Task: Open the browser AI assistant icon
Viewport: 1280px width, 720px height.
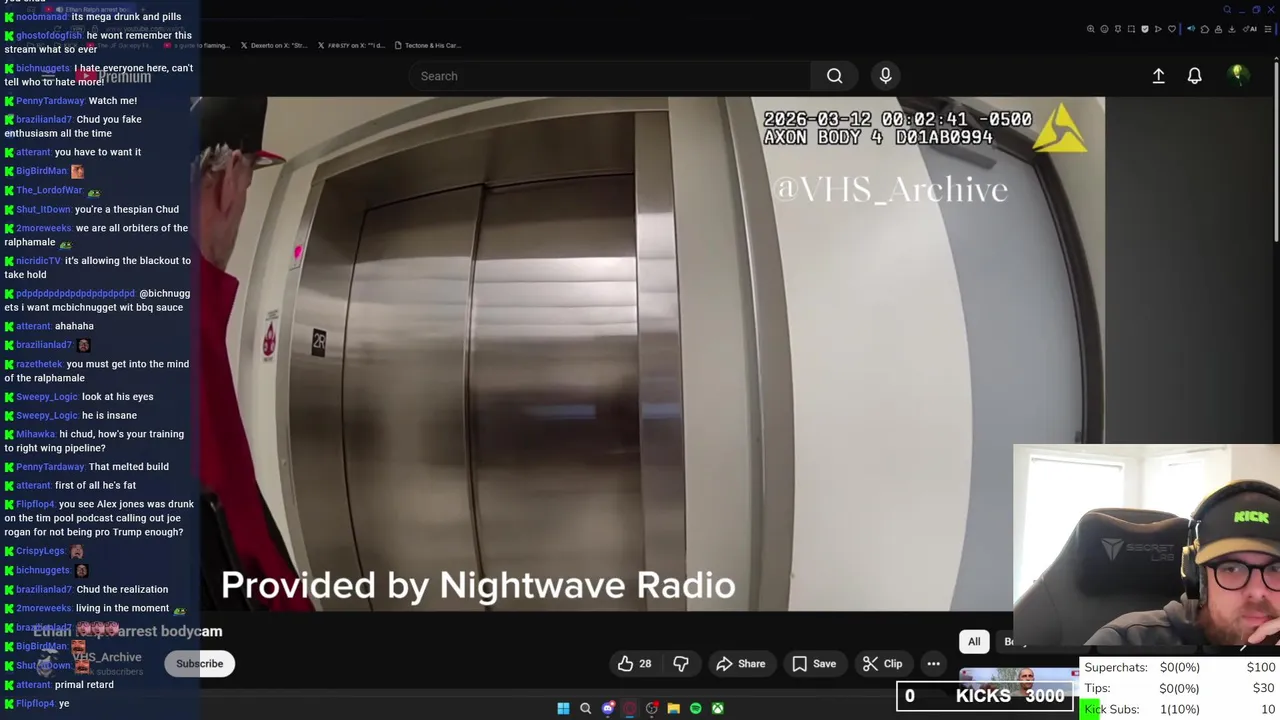Action: [1250, 29]
